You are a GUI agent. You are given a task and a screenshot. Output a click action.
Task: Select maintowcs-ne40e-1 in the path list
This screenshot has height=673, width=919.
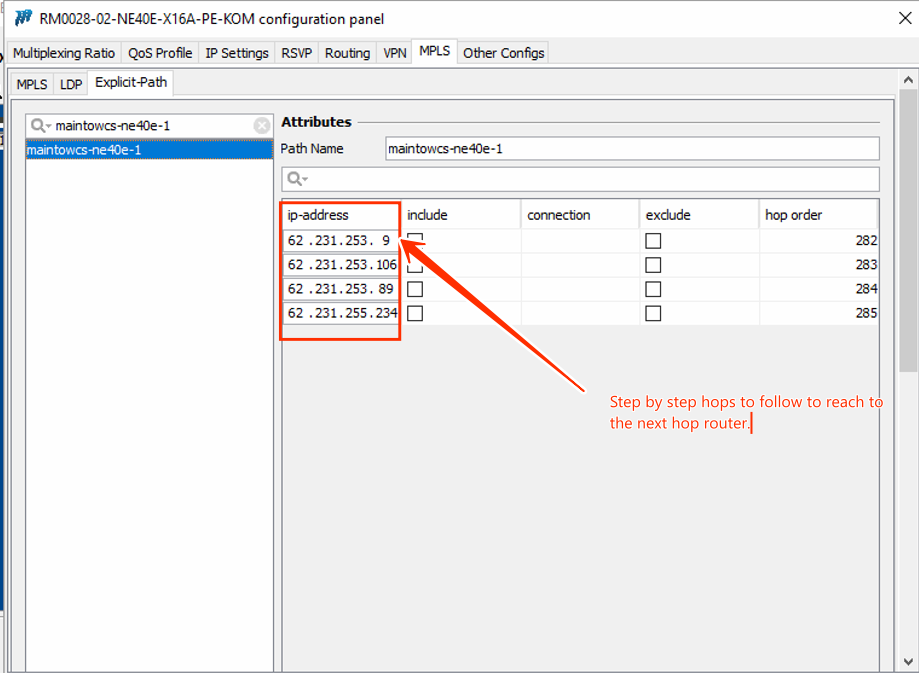(x=148, y=150)
